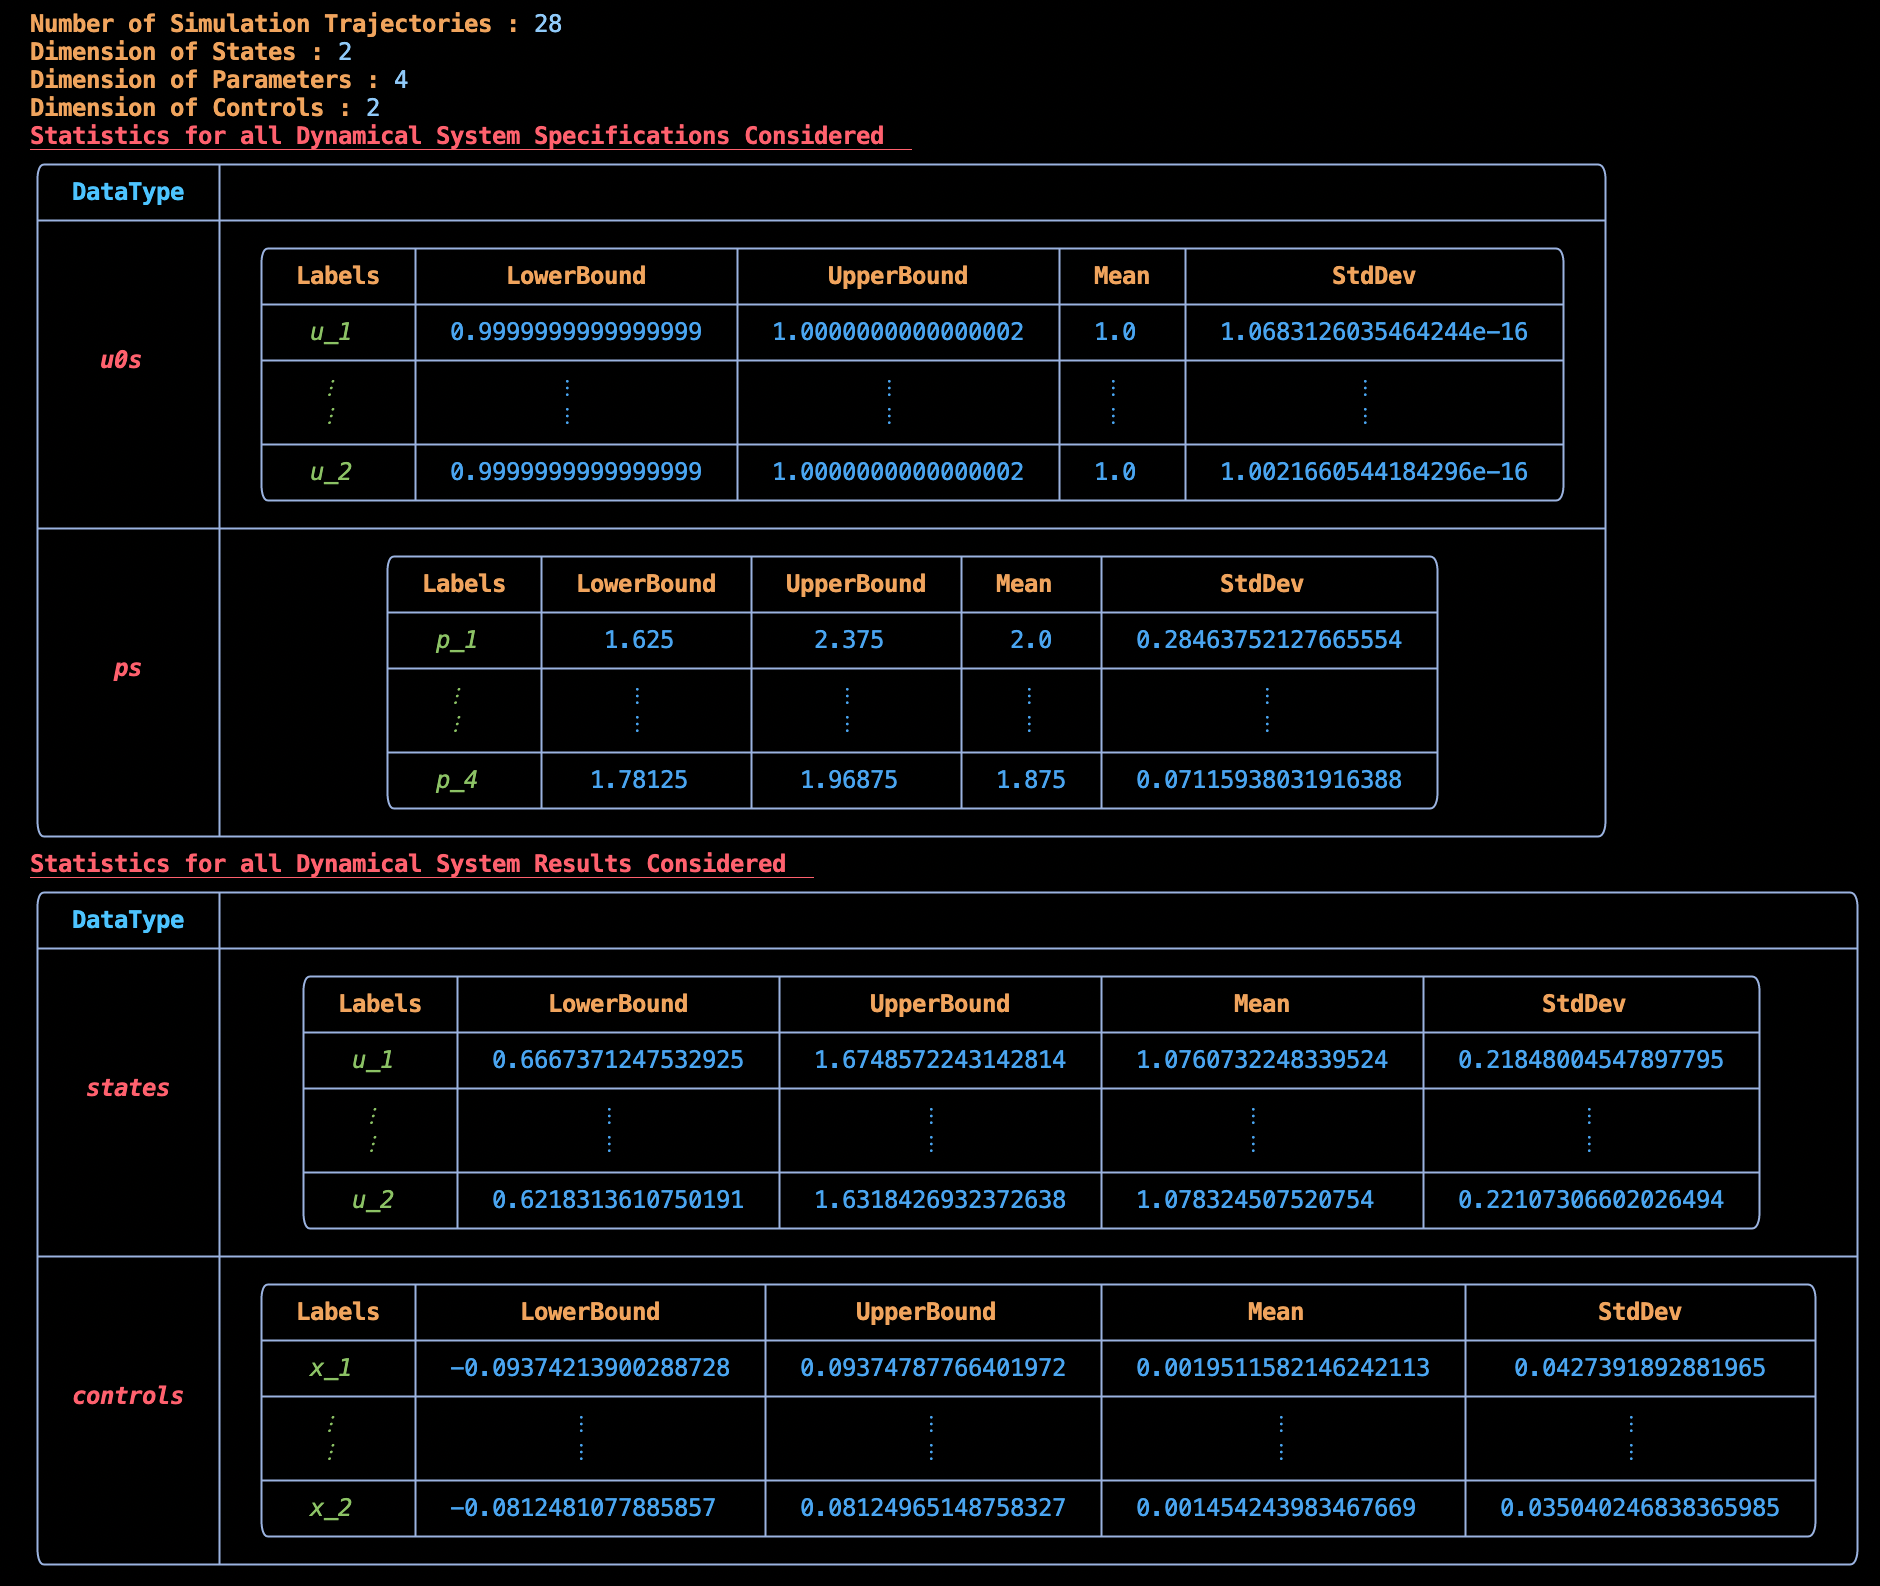Click the Dimension of Parameters line
This screenshot has width=1880, height=1586.
tap(218, 79)
